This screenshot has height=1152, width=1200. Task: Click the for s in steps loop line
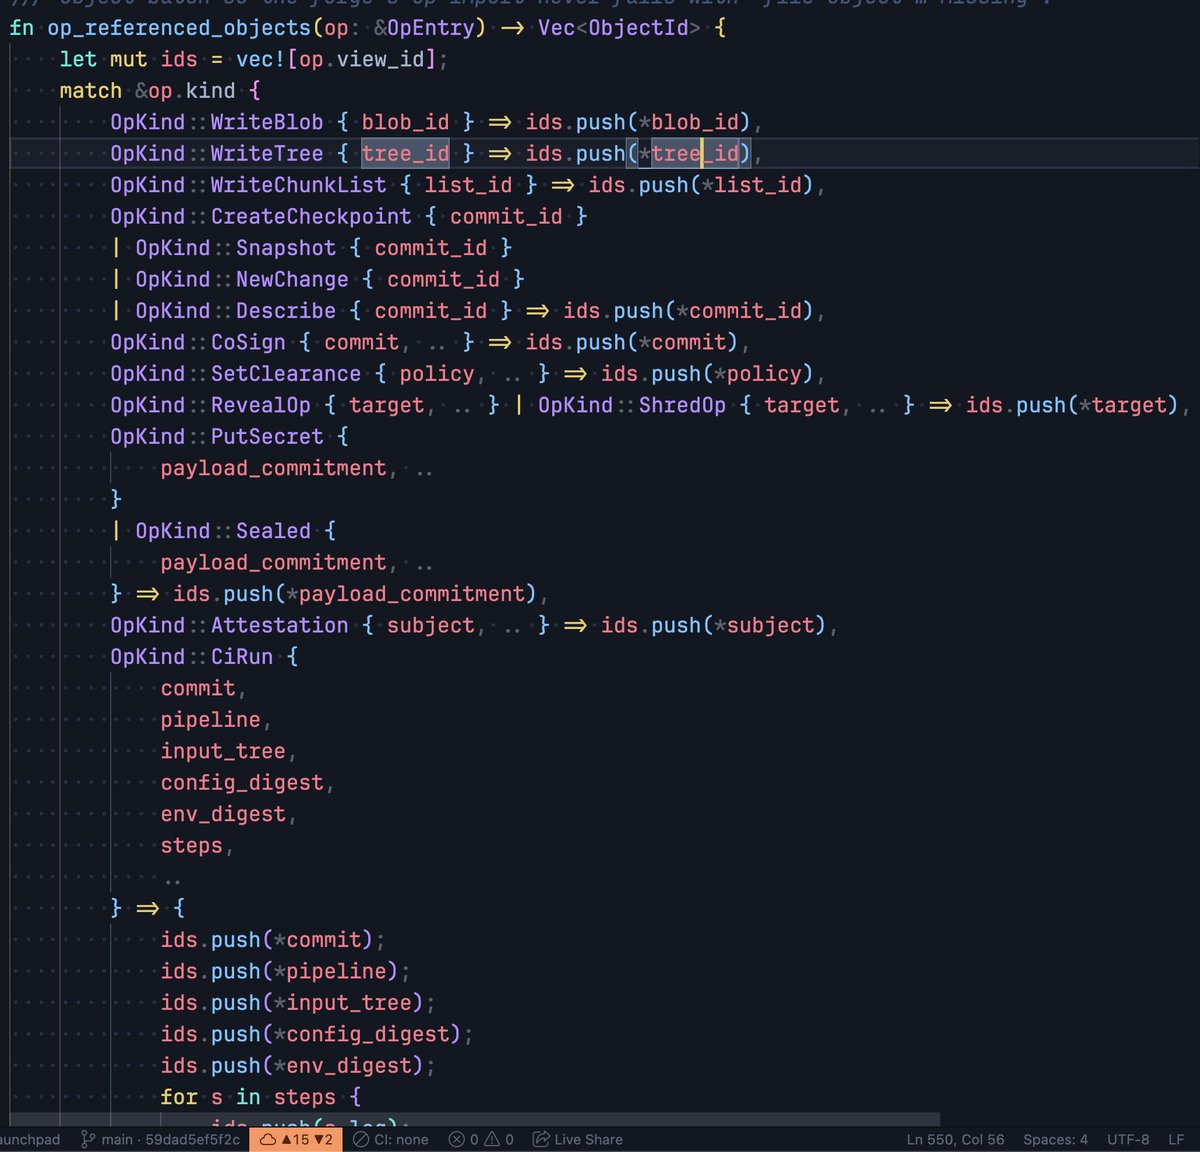click(x=261, y=1098)
